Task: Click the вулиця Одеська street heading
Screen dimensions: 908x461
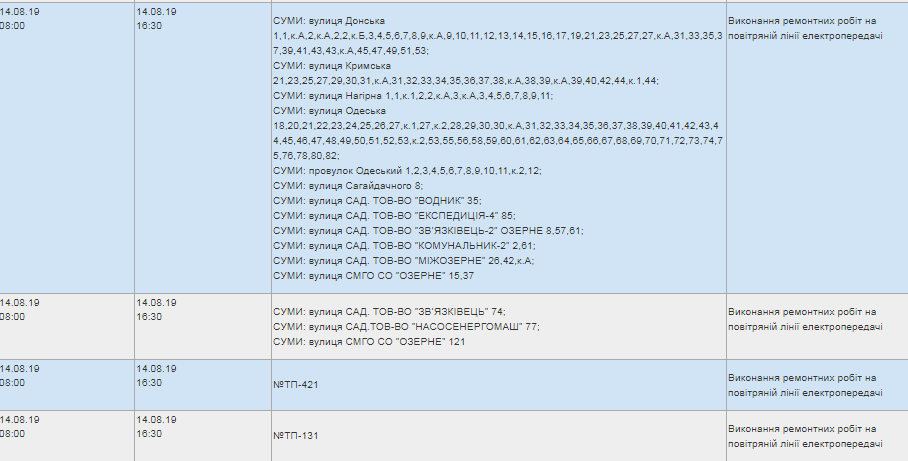Action: coord(329,111)
